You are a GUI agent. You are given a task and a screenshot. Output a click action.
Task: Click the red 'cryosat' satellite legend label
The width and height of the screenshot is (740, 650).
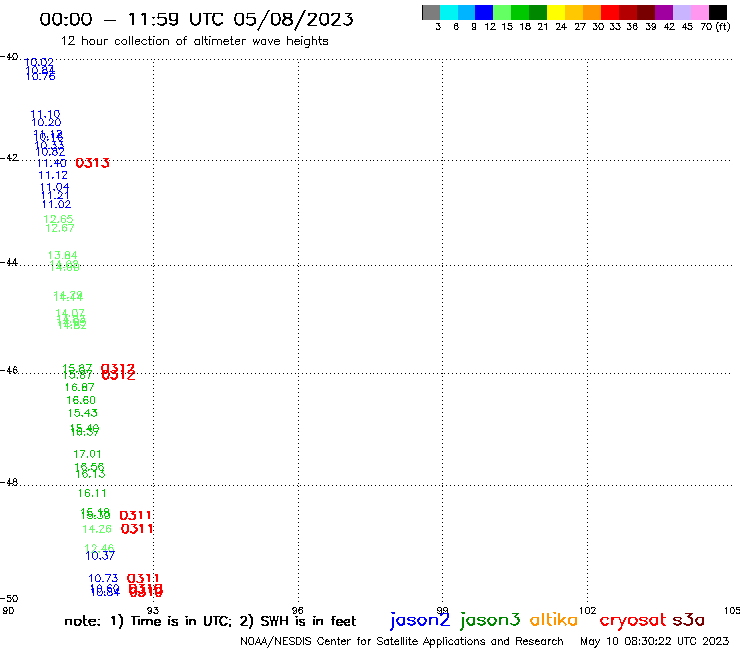[x=633, y=620]
